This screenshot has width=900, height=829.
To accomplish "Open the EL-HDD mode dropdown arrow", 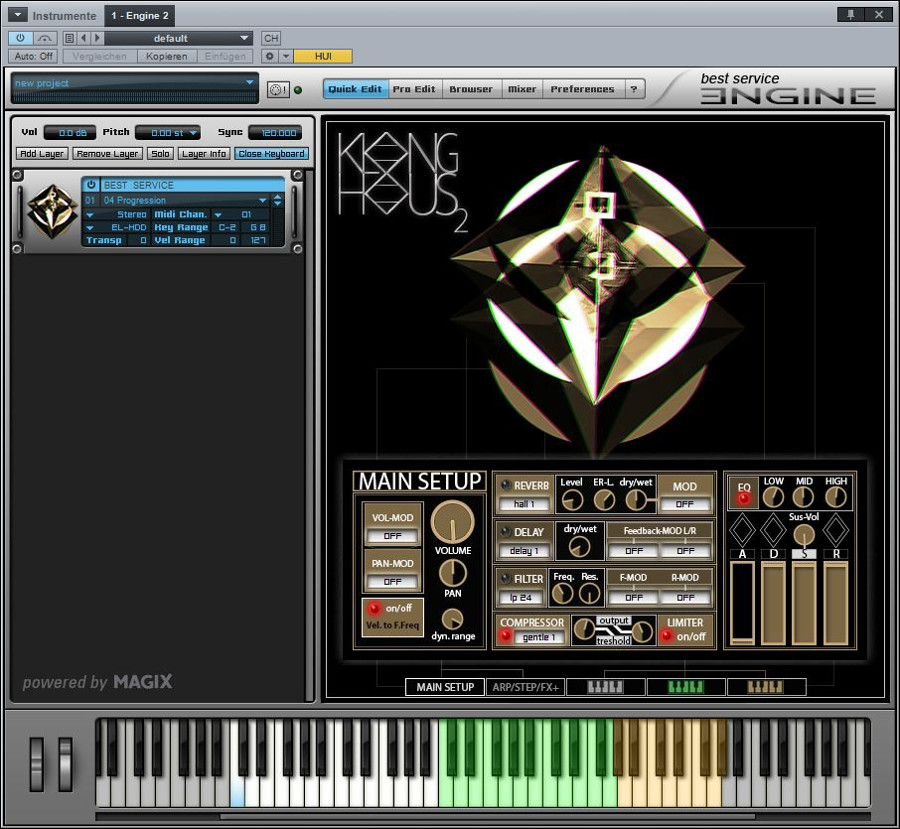I will [90, 227].
